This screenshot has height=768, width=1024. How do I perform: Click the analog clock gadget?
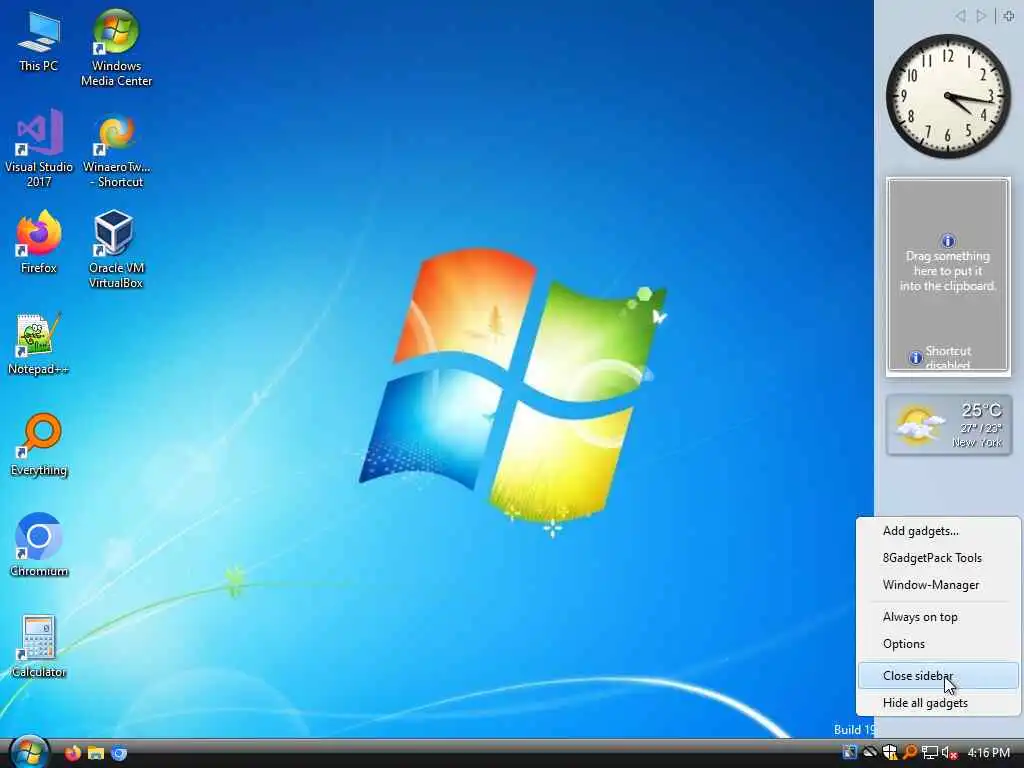tap(948, 96)
